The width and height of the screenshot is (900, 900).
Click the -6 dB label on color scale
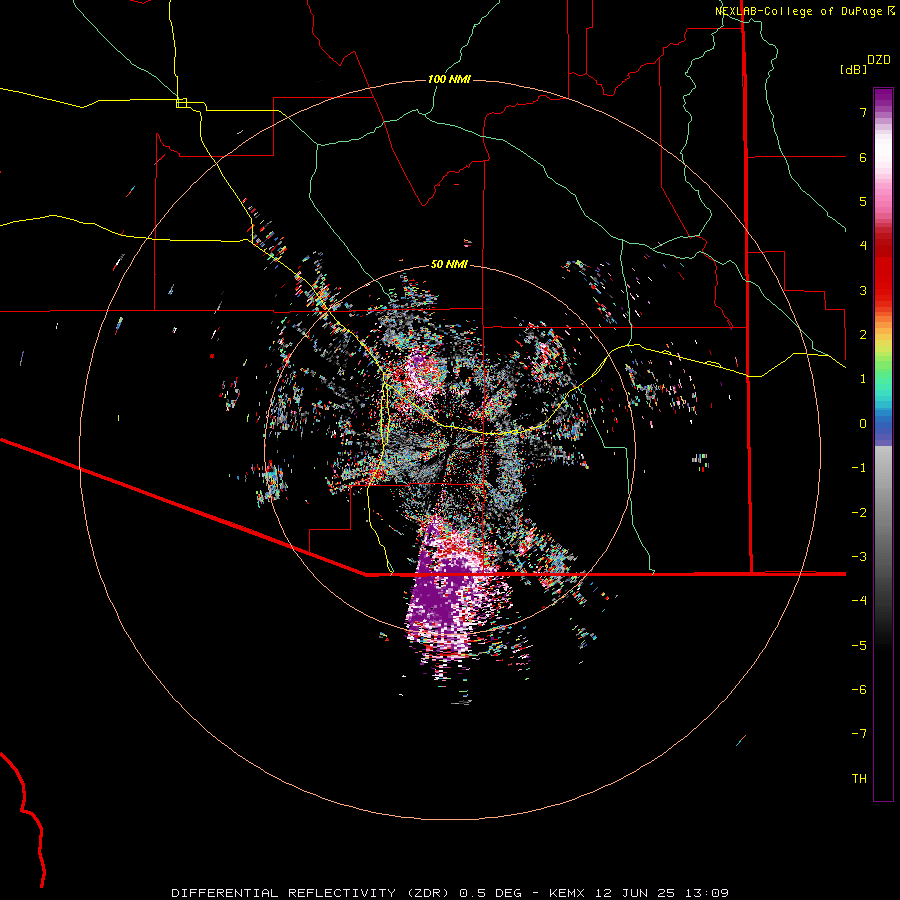(859, 689)
